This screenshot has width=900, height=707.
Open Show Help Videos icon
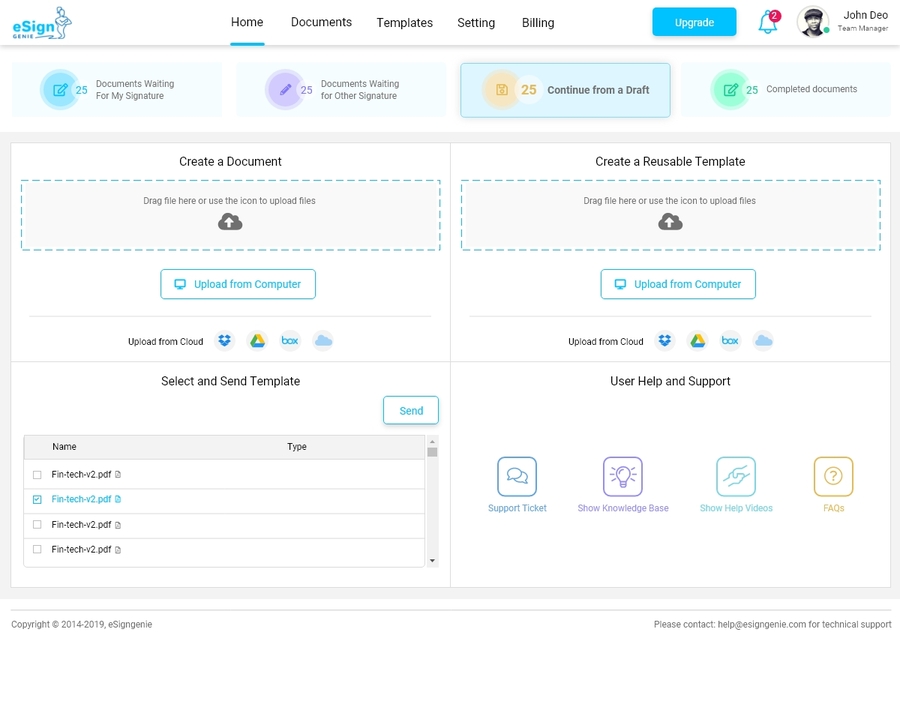coord(736,476)
